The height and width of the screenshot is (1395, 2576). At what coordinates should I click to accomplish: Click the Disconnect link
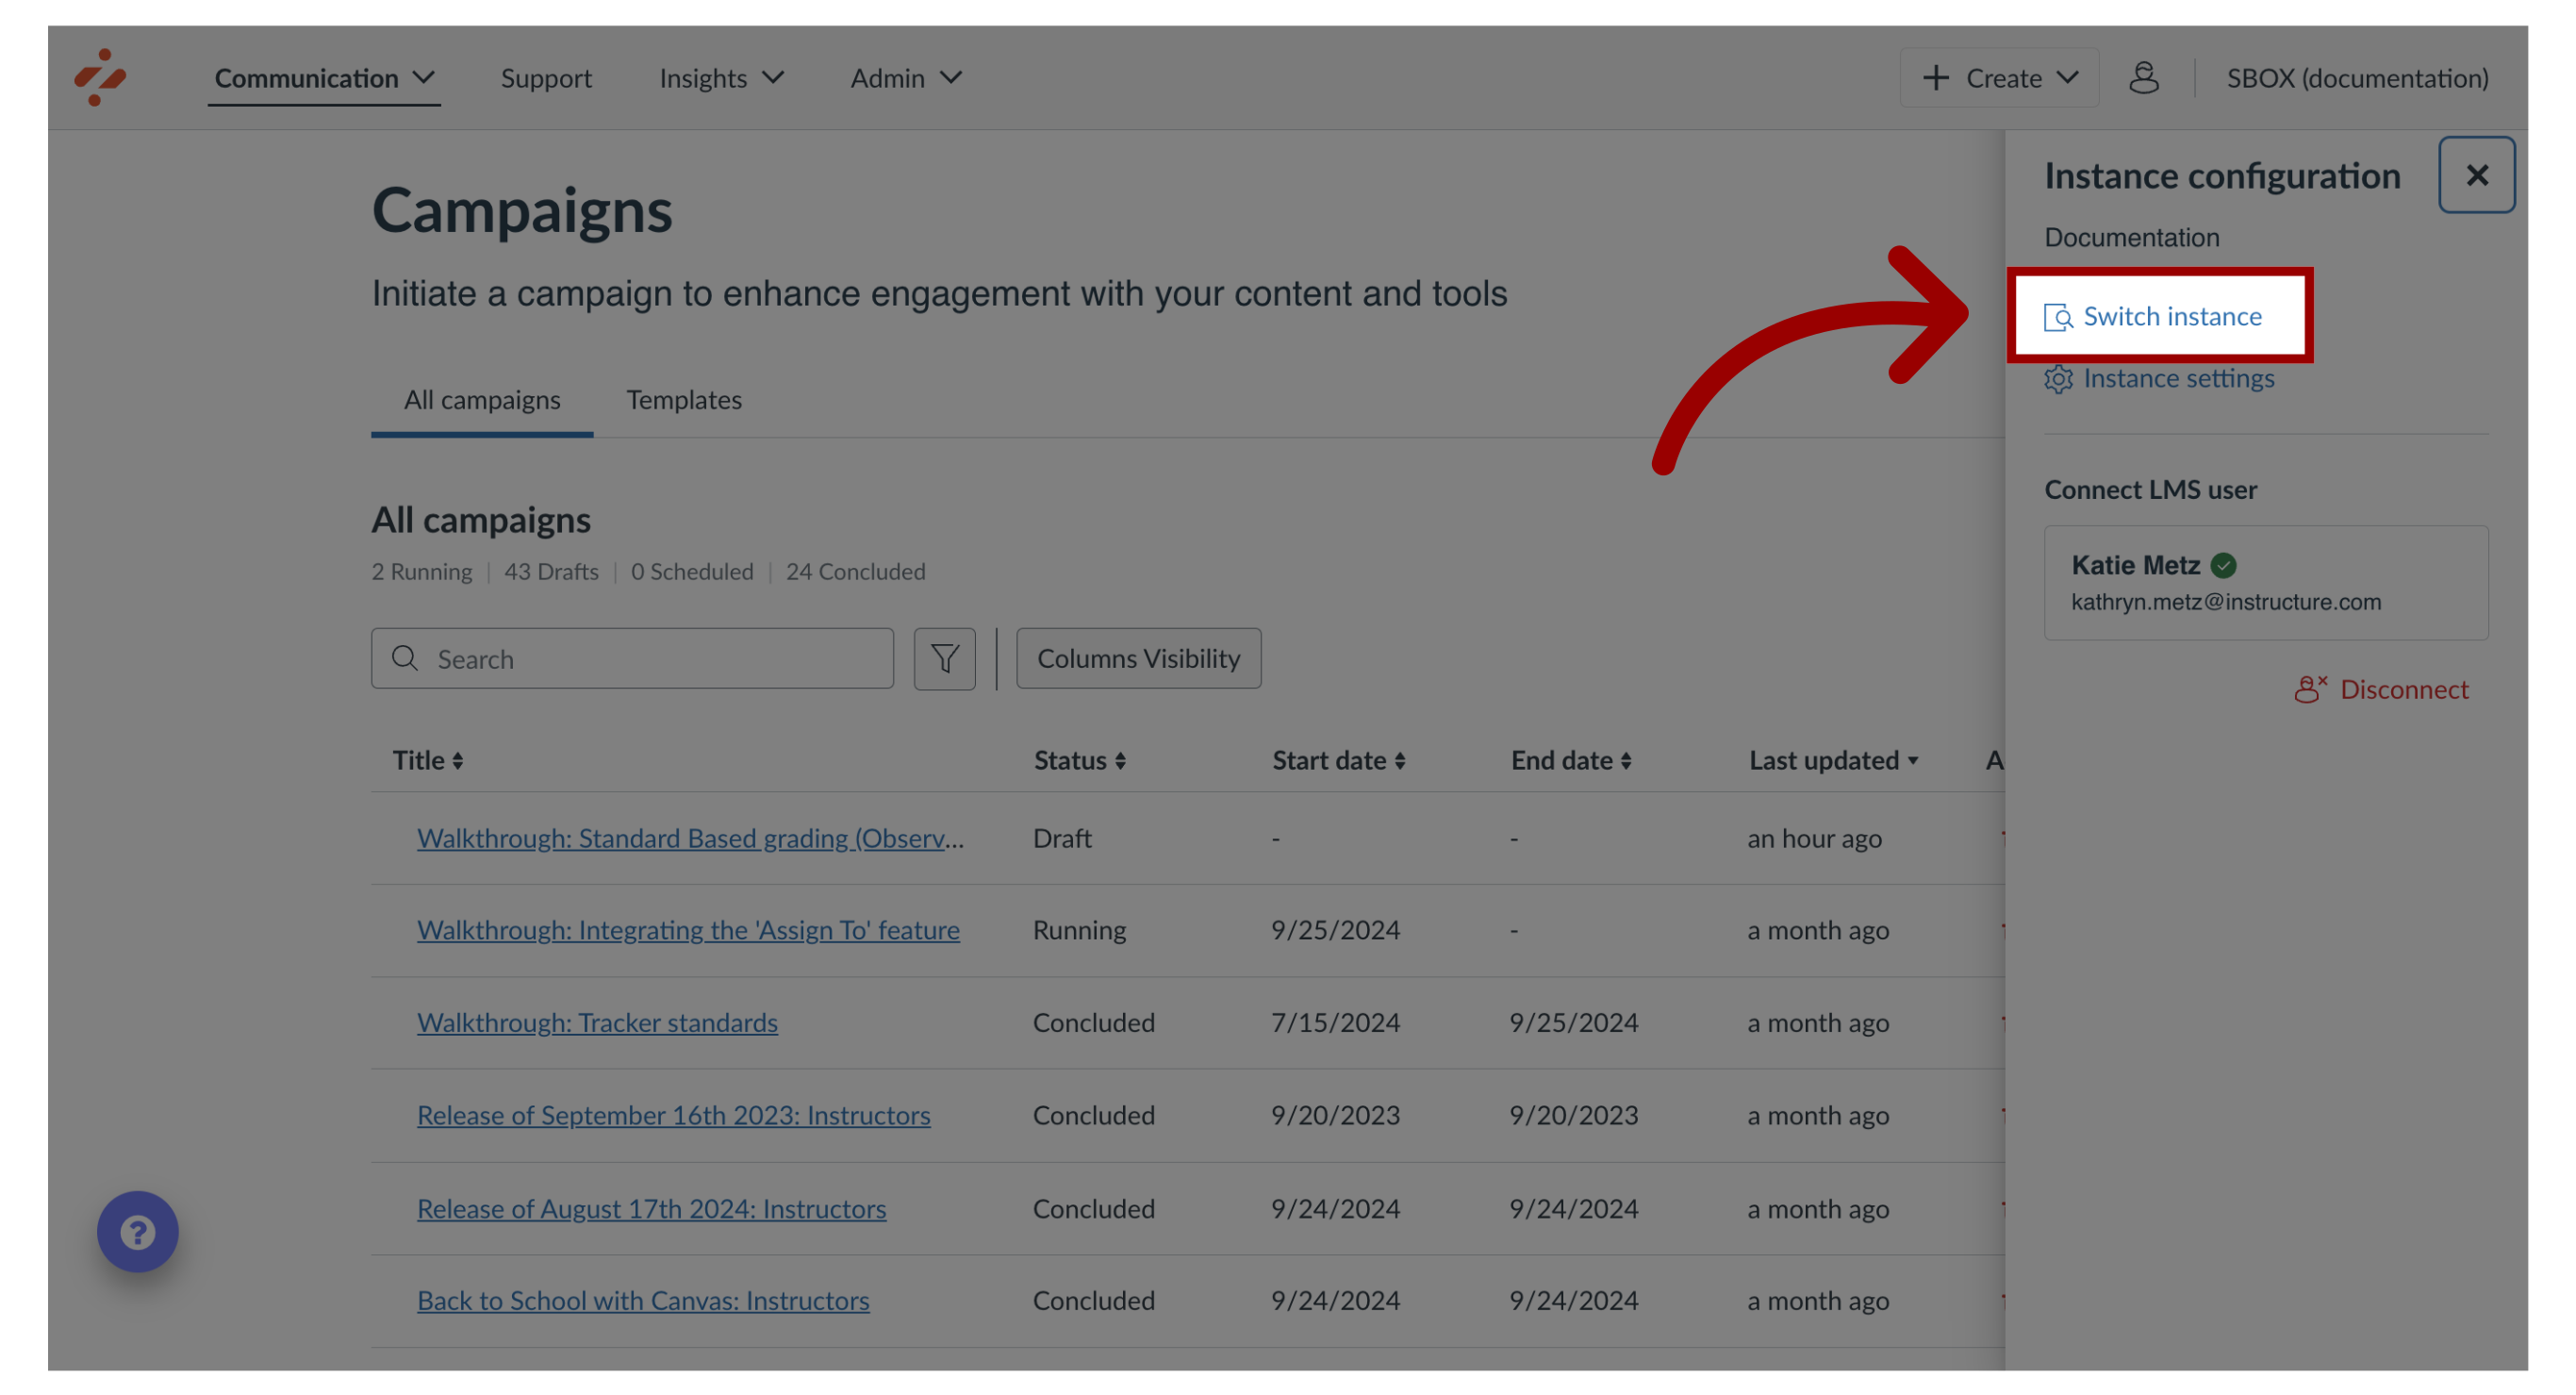(2381, 689)
